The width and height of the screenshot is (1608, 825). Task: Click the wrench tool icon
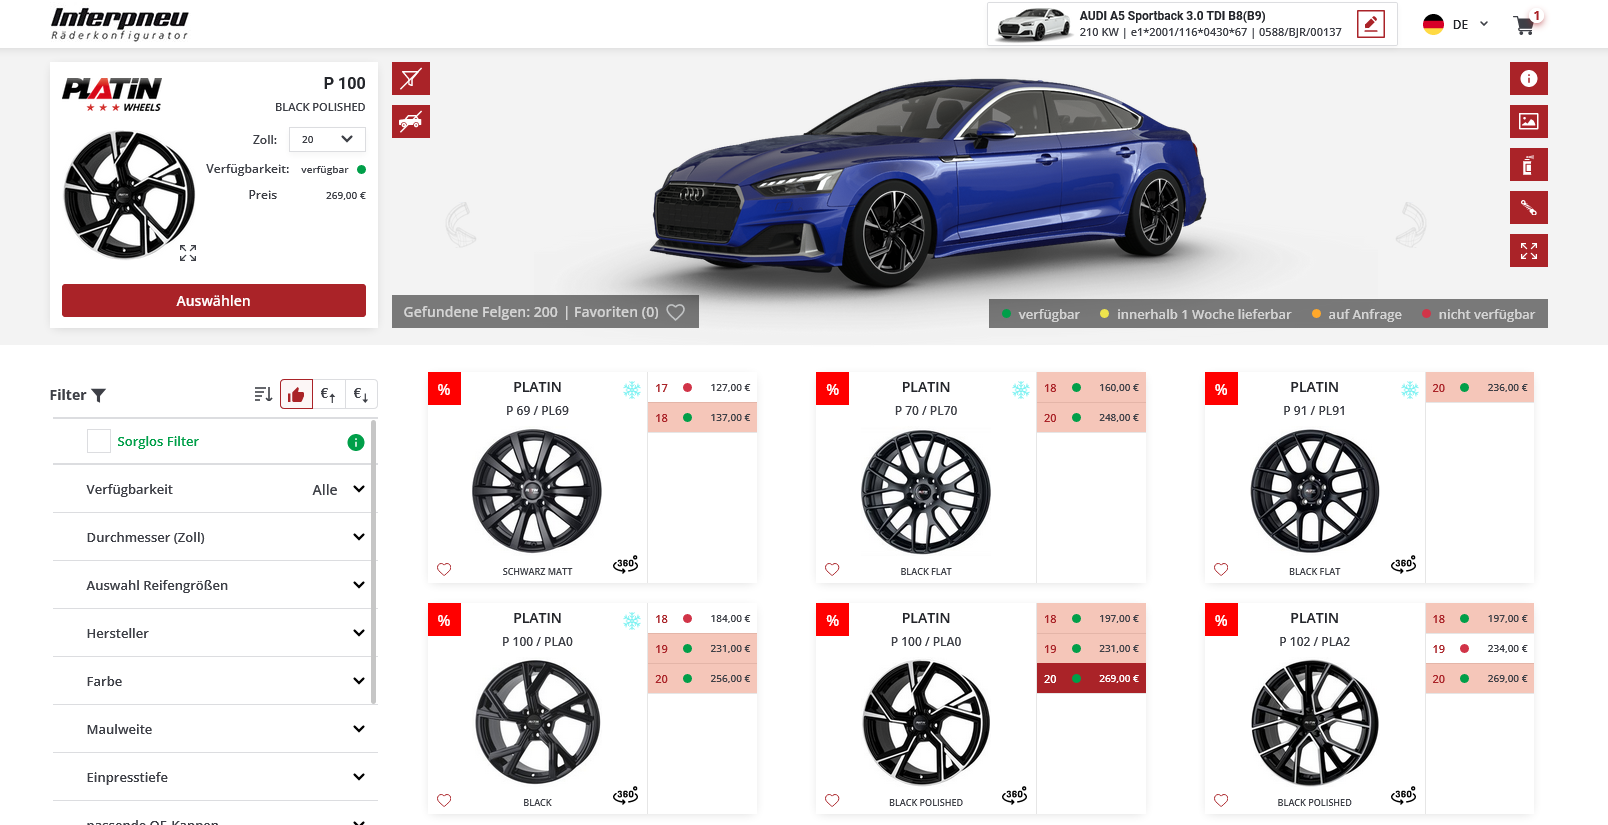pyautogui.click(x=1528, y=208)
